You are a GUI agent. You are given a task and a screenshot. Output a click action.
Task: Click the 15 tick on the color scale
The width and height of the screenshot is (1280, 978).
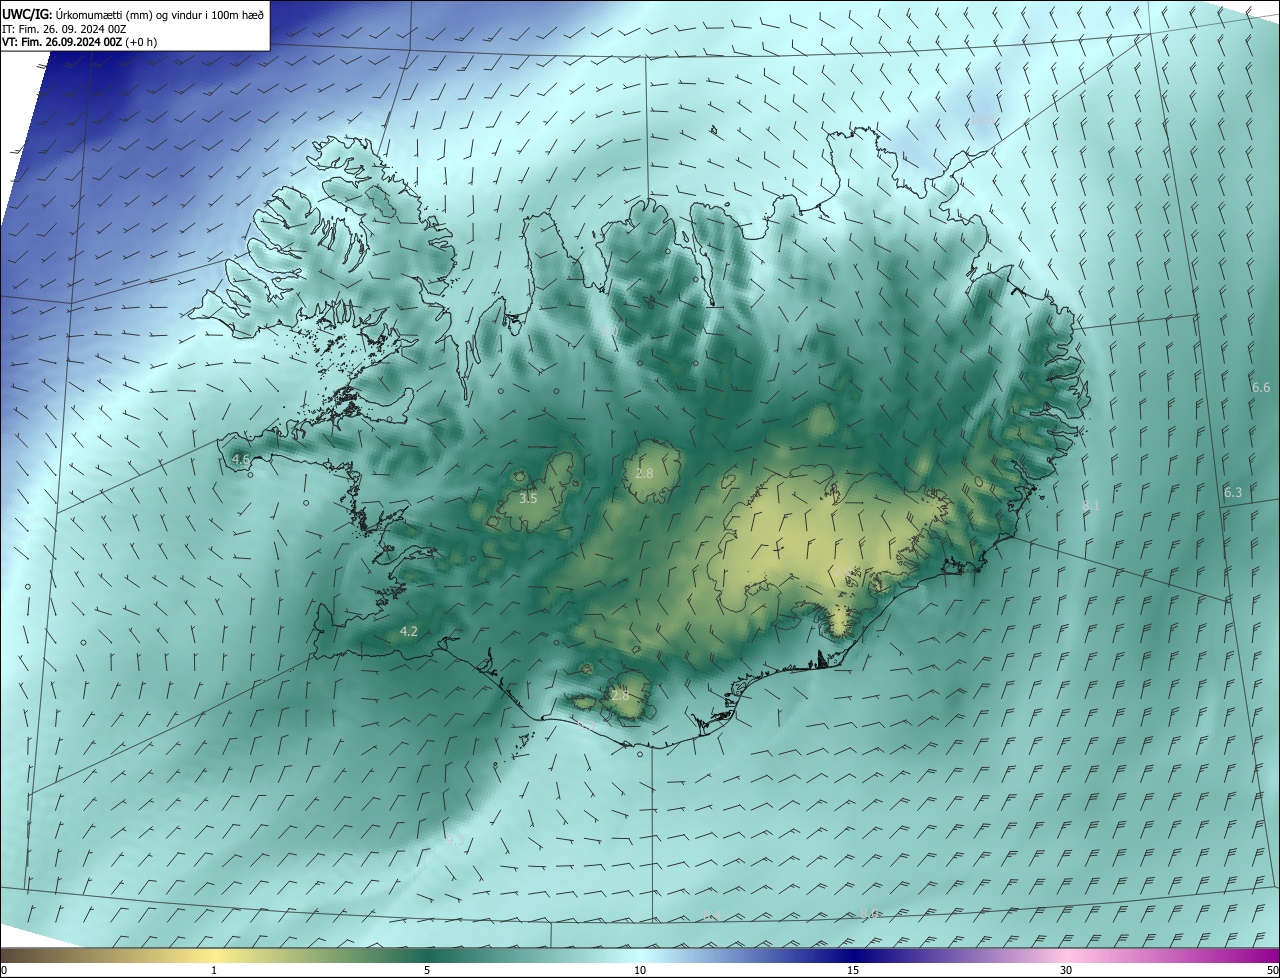click(x=853, y=970)
